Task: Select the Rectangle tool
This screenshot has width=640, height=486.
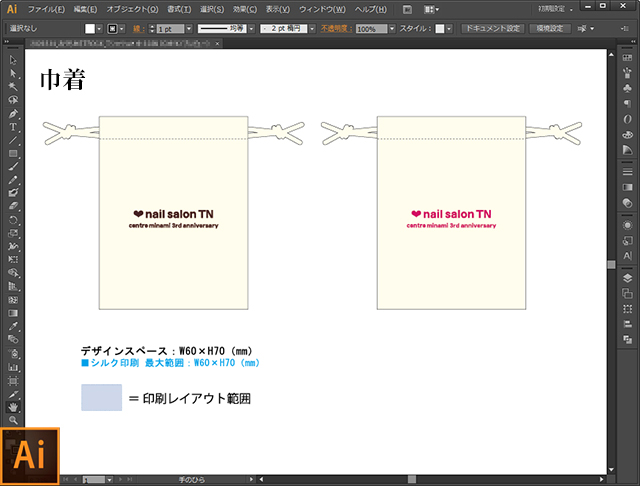Action: tap(13, 153)
